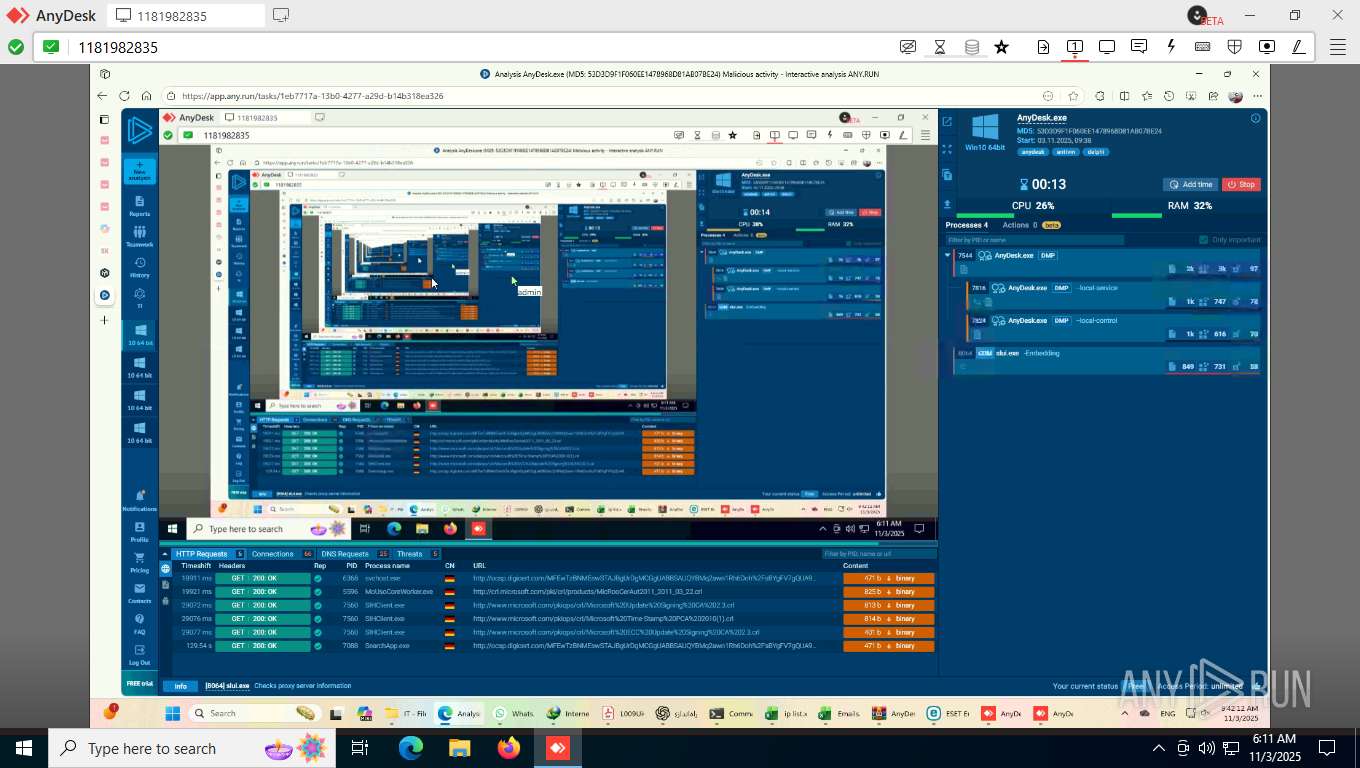Viewport: 1360px width, 768px height.
Task: Open the AnyDesk hamburger menu
Action: click(x=1338, y=47)
